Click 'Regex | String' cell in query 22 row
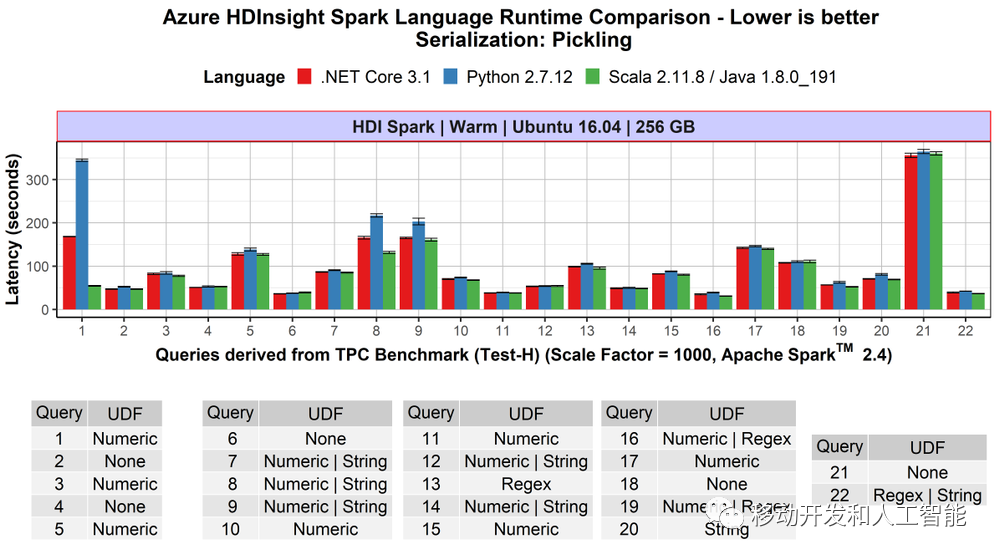This screenshot has height=559, width=999. click(x=928, y=495)
